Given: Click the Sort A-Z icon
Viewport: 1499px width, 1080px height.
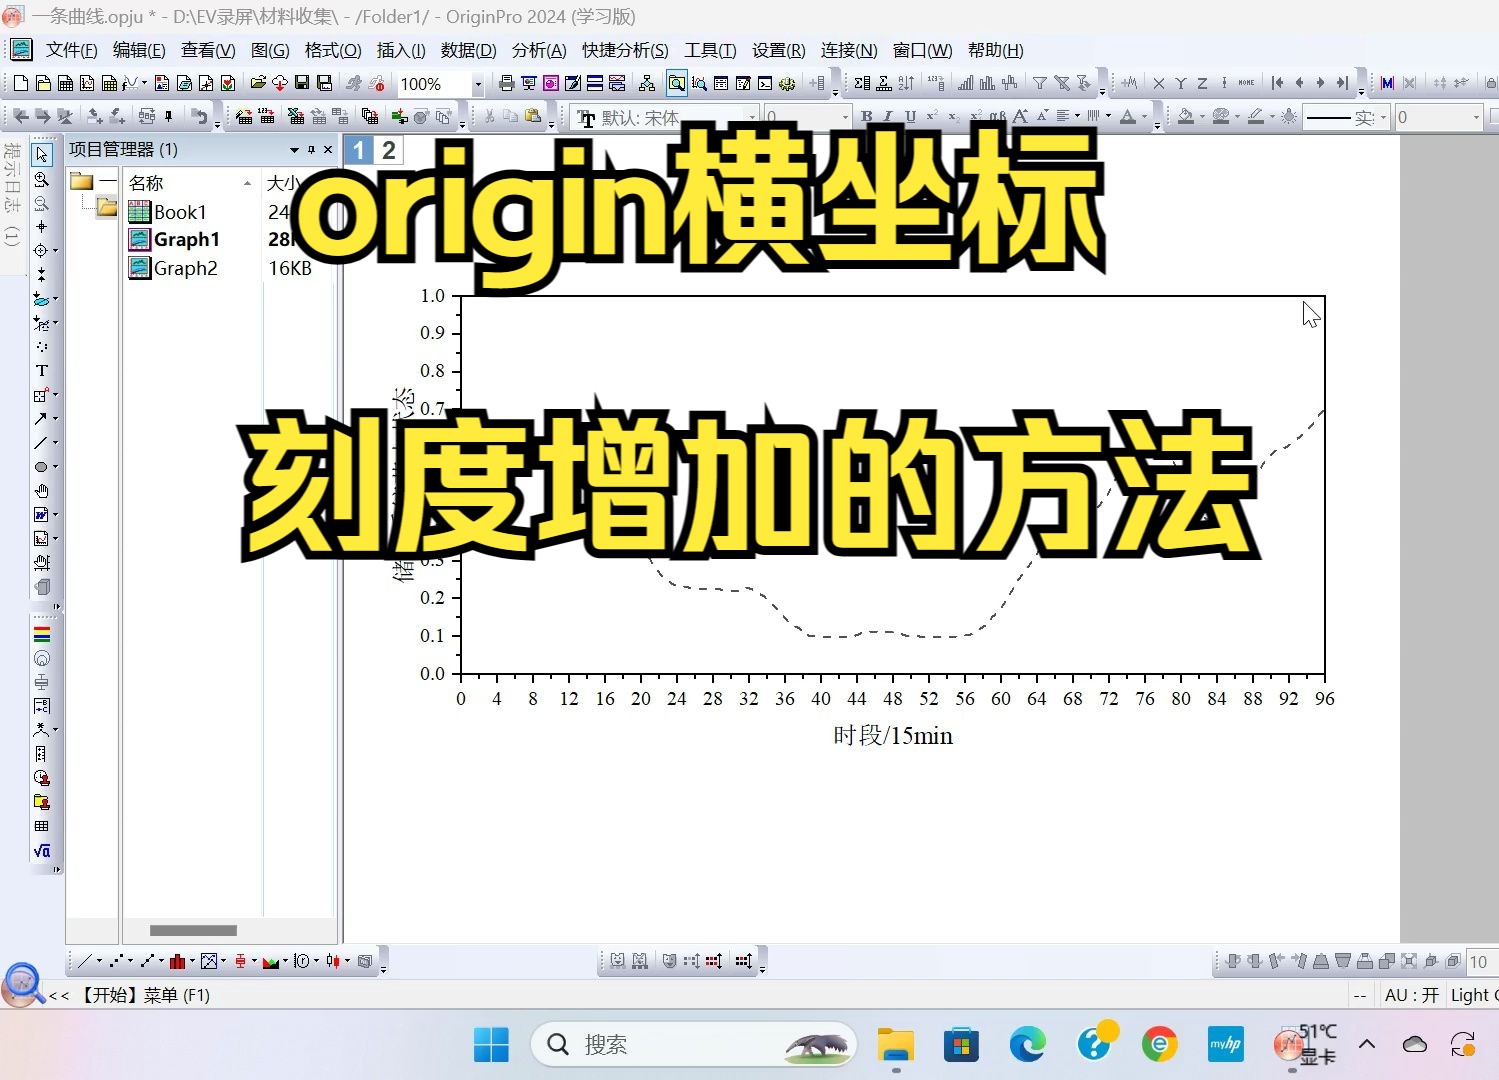Looking at the screenshot, I should (906, 83).
